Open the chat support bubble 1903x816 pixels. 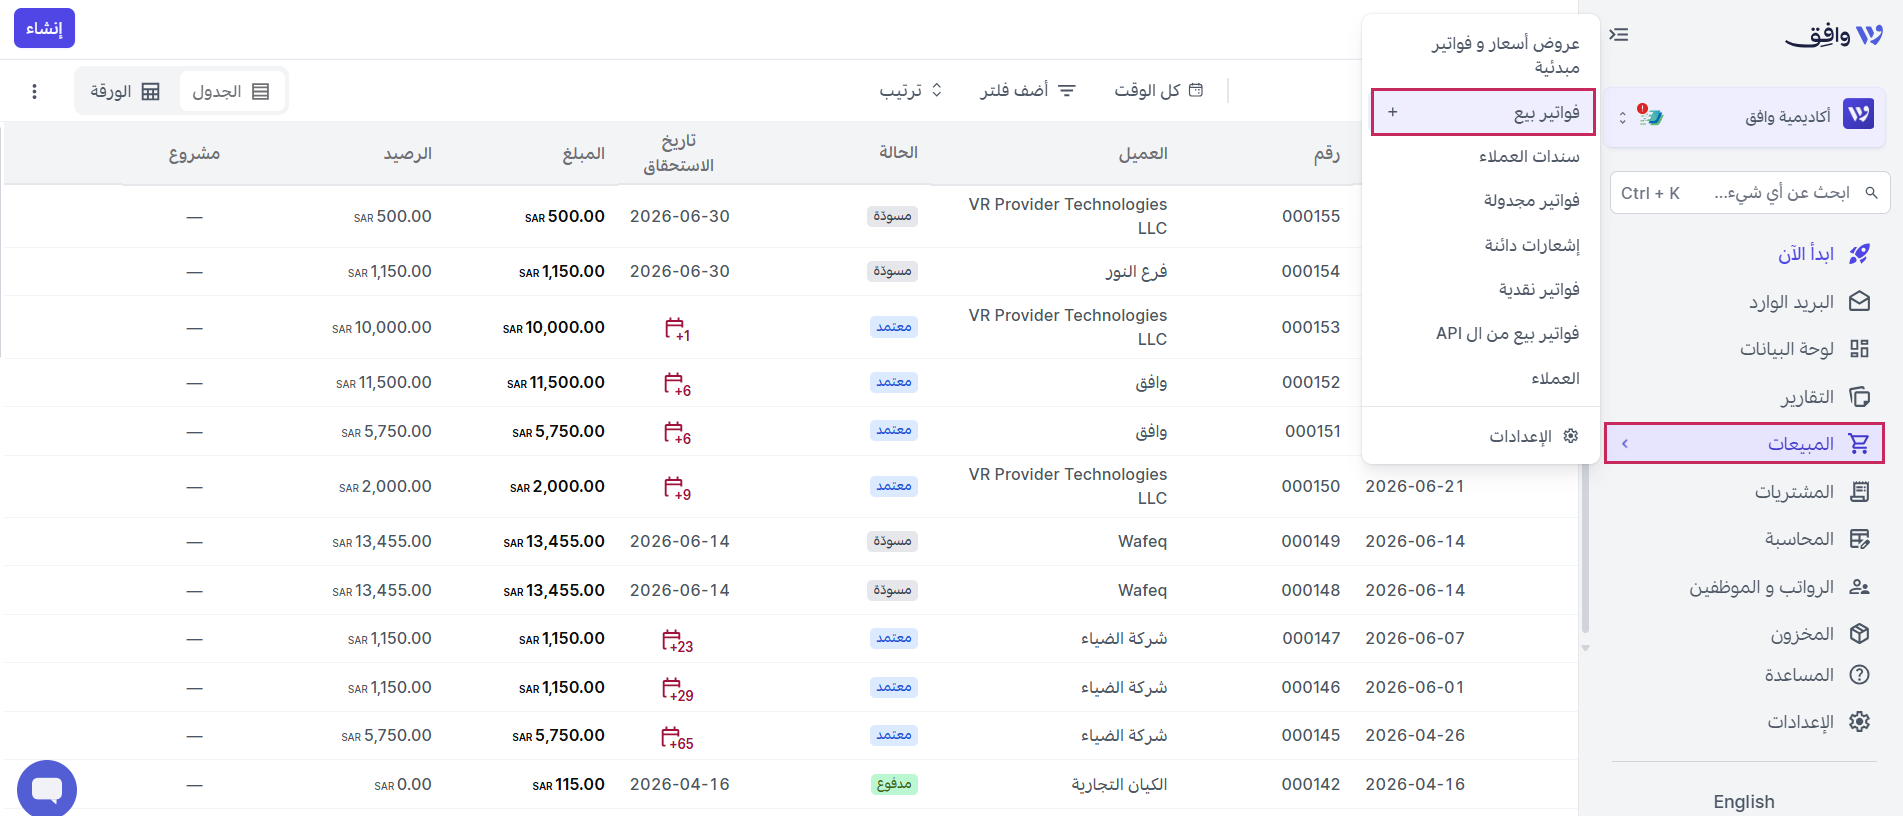click(47, 789)
